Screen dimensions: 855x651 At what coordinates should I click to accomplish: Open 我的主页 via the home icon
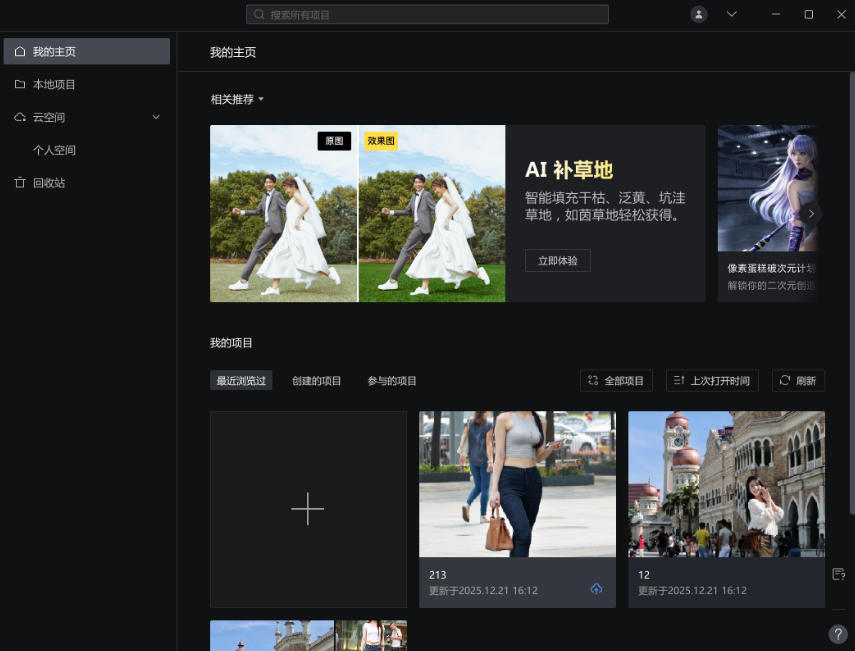point(20,51)
